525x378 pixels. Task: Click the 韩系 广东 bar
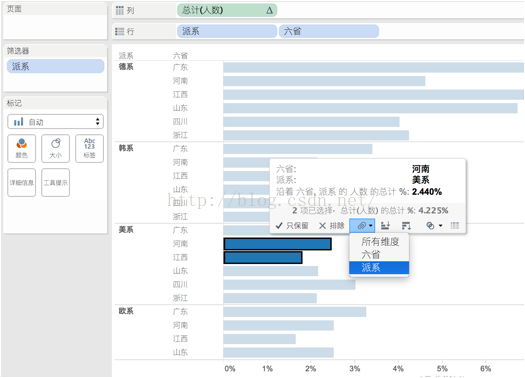point(298,149)
